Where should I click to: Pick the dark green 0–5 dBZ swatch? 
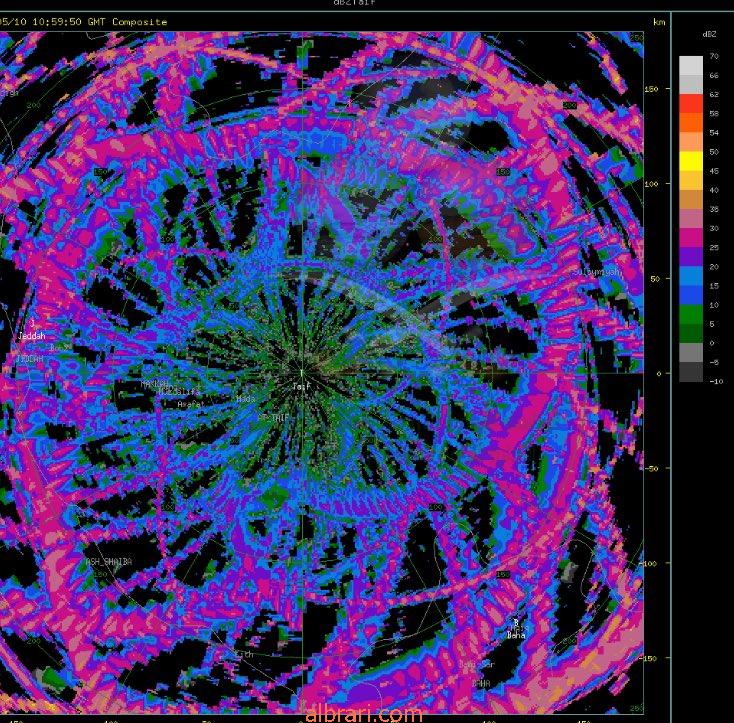pyautogui.click(x=691, y=334)
